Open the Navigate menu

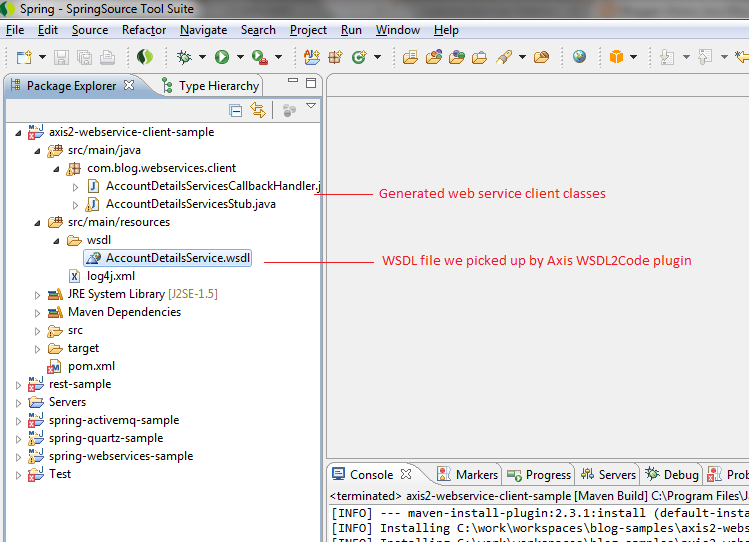pyautogui.click(x=203, y=30)
